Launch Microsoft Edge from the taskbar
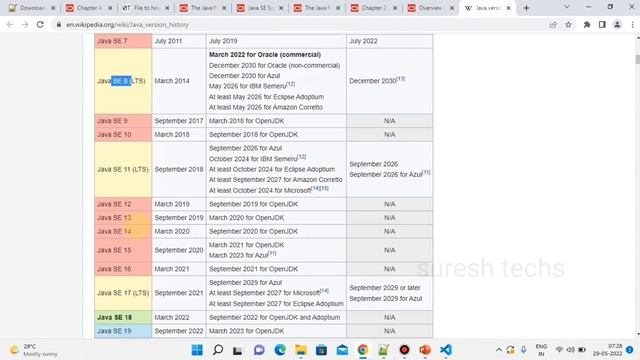The width and height of the screenshot is (640, 360). point(280,350)
